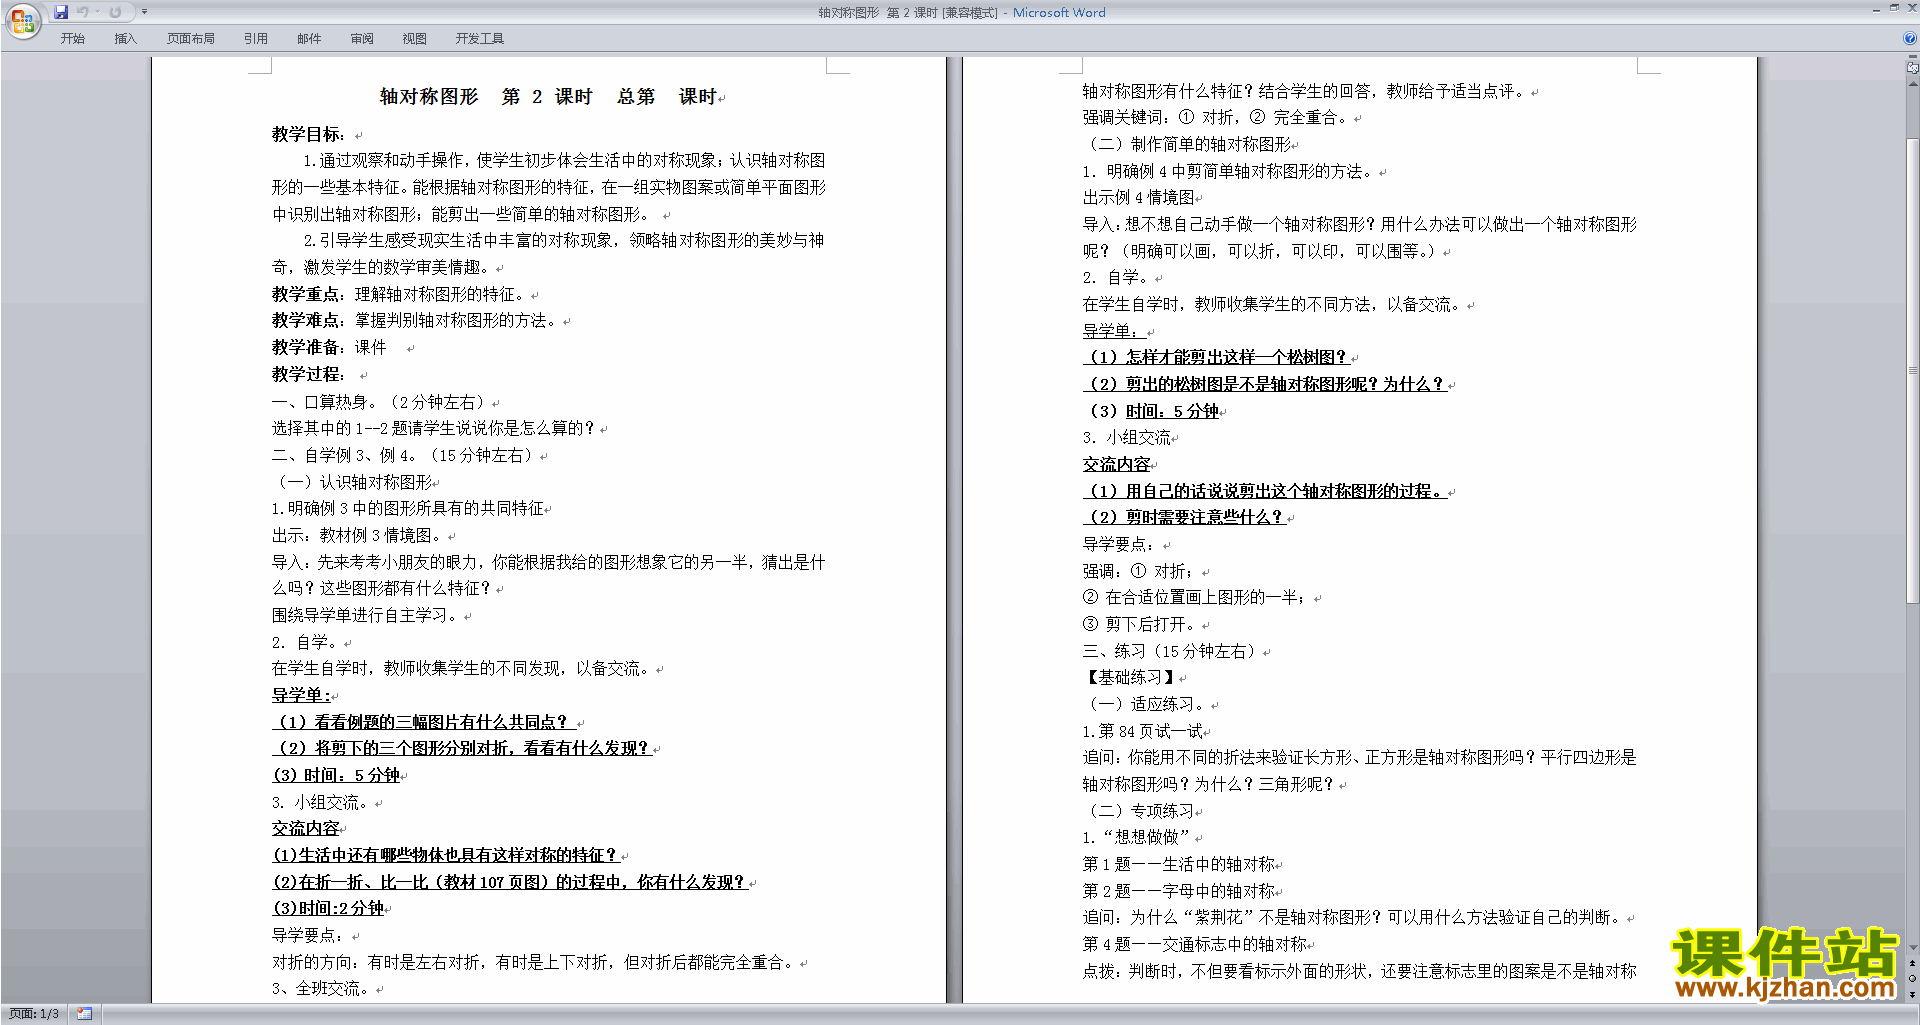1920x1025 pixels.
Task: Click the Next Page double-arrow button
Action: tap(1913, 994)
